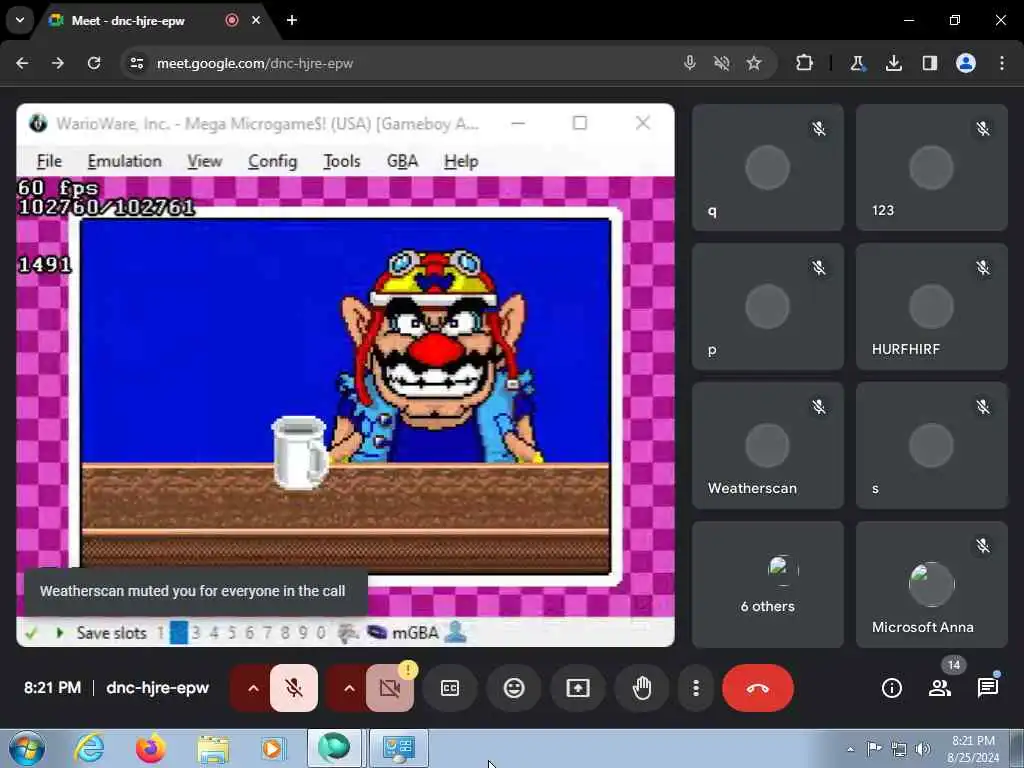Launch Firefox from taskbar

[150, 748]
